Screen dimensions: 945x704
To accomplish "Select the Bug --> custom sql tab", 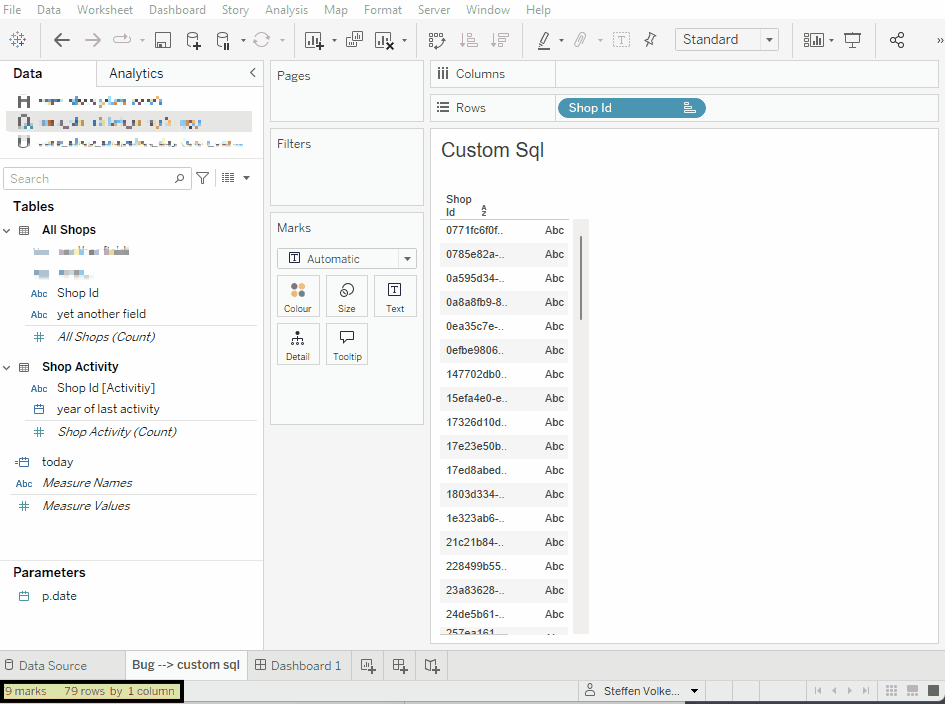I will (186, 665).
